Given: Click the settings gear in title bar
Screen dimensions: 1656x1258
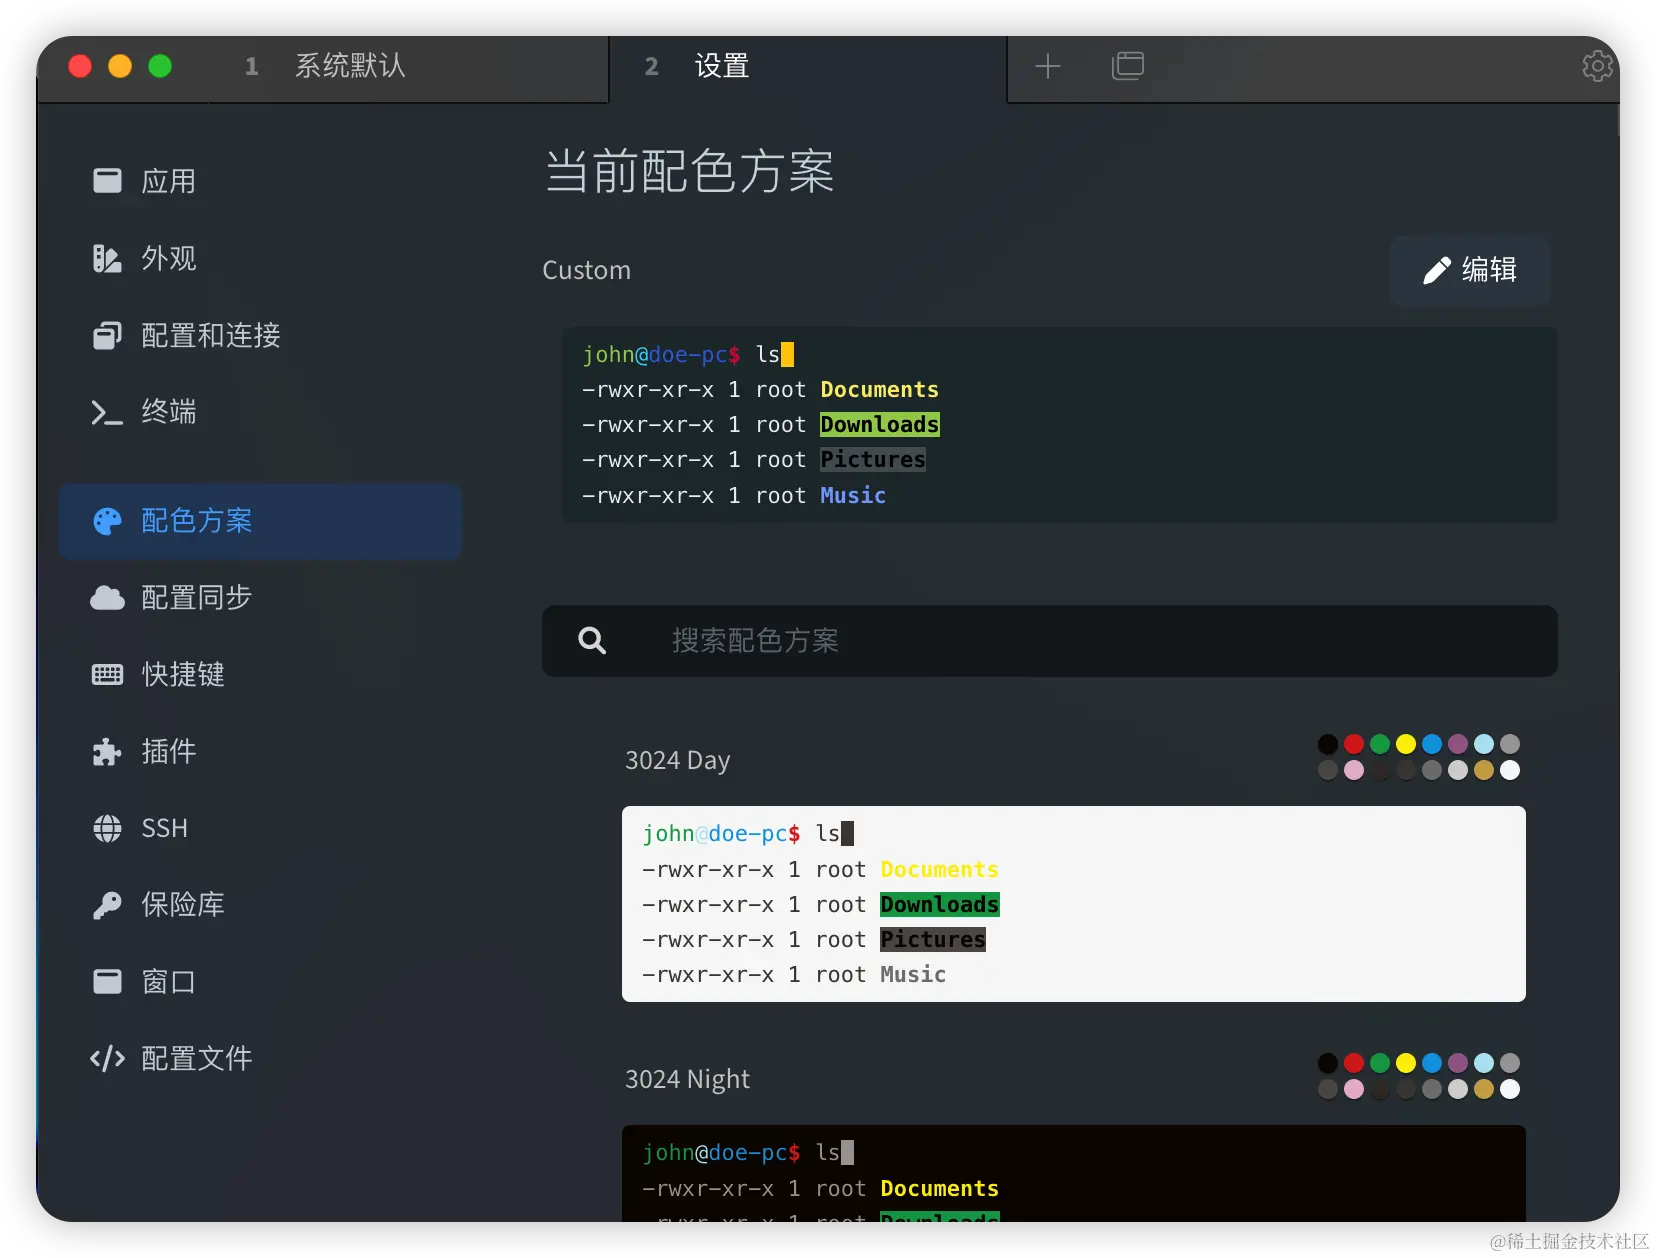Looking at the screenshot, I should coord(1597,66).
